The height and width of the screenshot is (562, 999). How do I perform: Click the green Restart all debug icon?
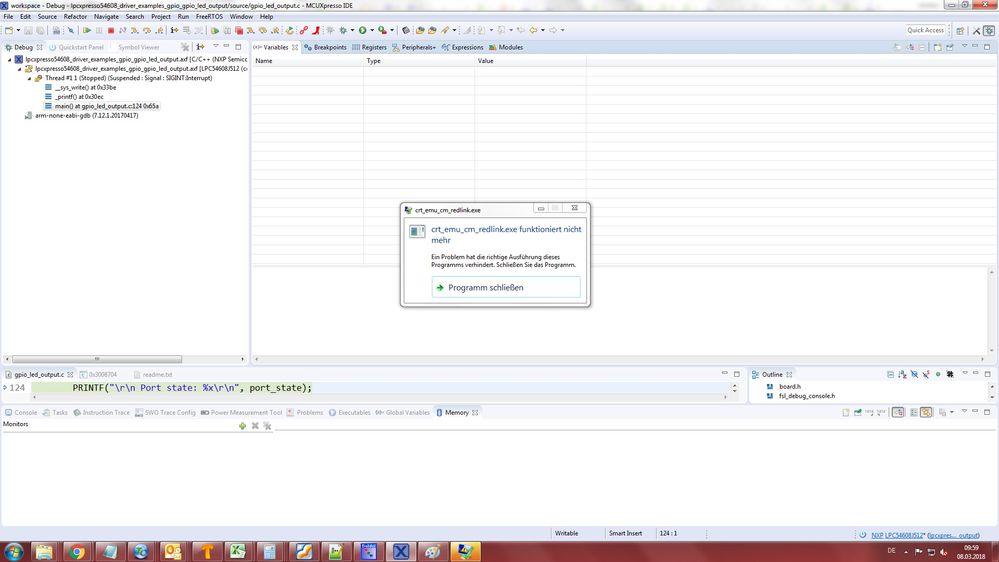(215, 30)
